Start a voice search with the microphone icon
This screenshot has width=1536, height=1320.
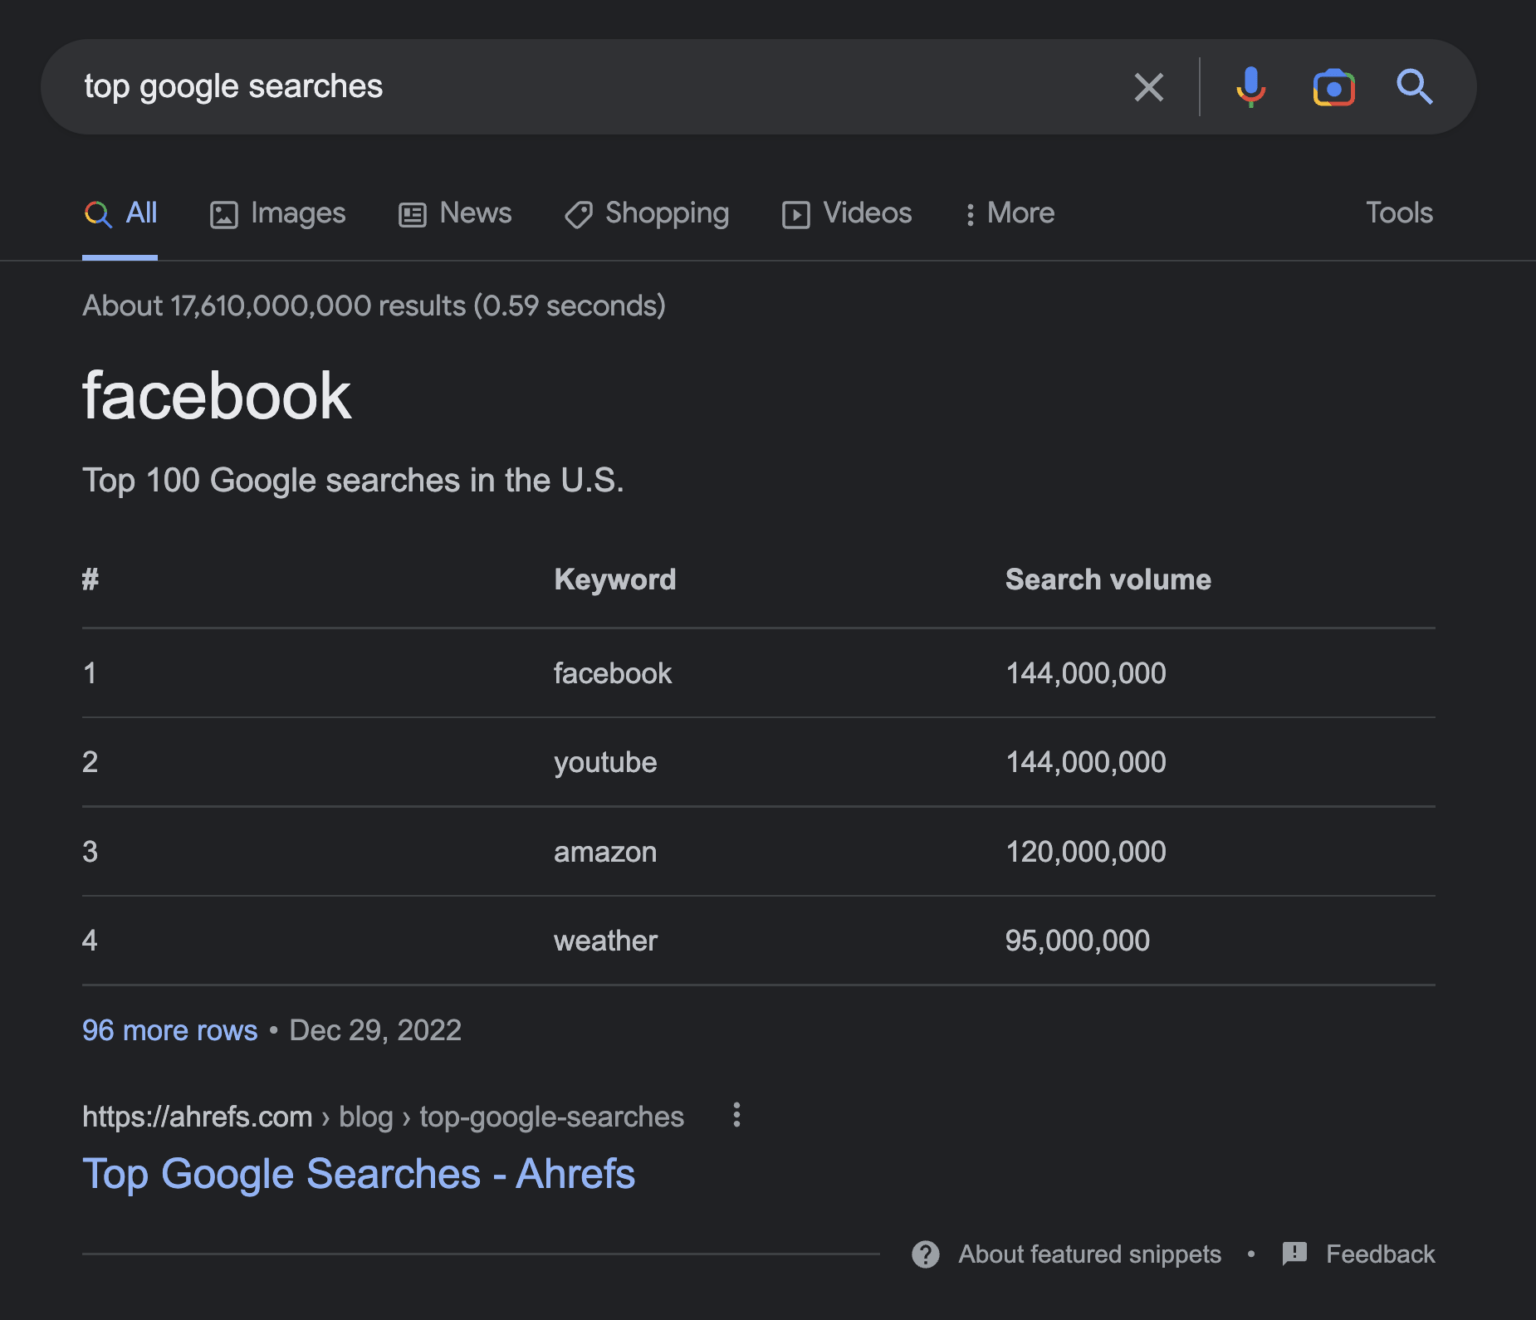pos(1251,87)
